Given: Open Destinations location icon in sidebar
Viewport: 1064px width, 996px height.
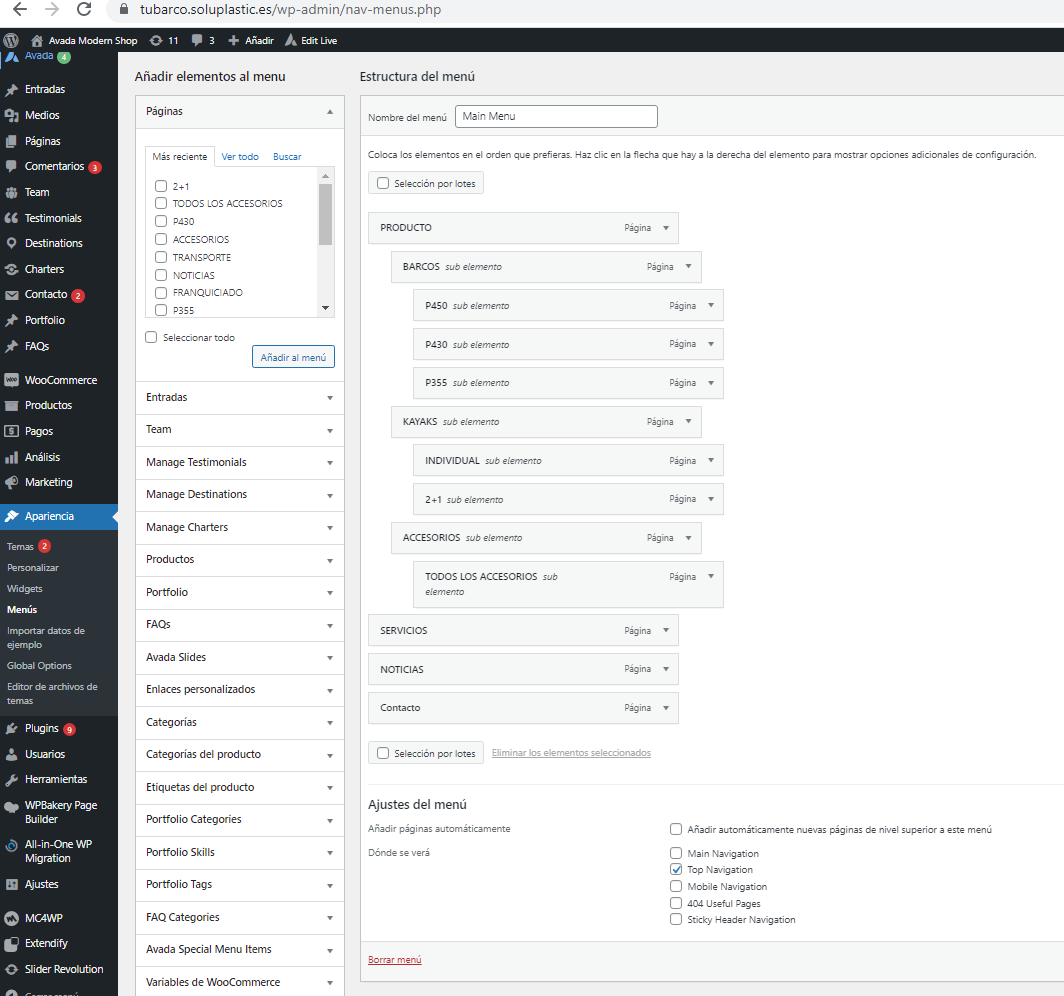Looking at the screenshot, I should 12,243.
